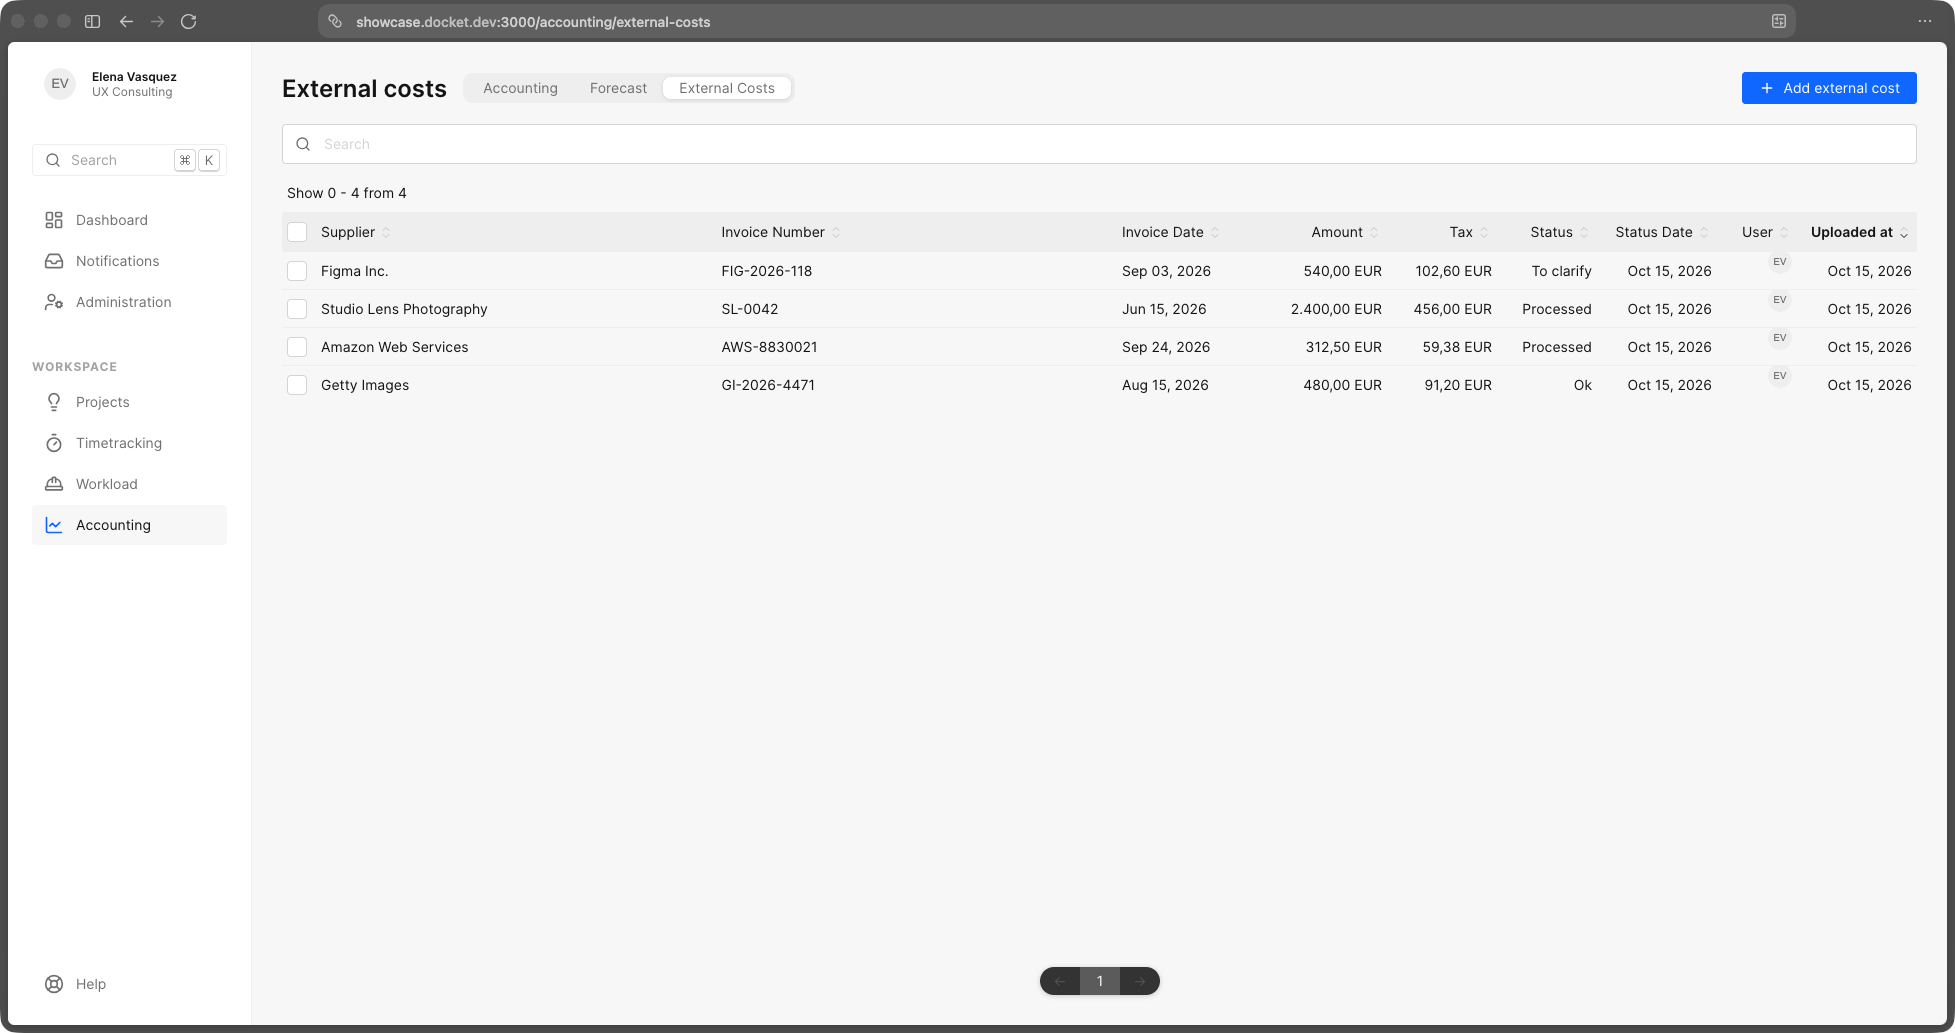Go to previous page arrow in pagination
The width and height of the screenshot is (1955, 1033).
(x=1060, y=981)
